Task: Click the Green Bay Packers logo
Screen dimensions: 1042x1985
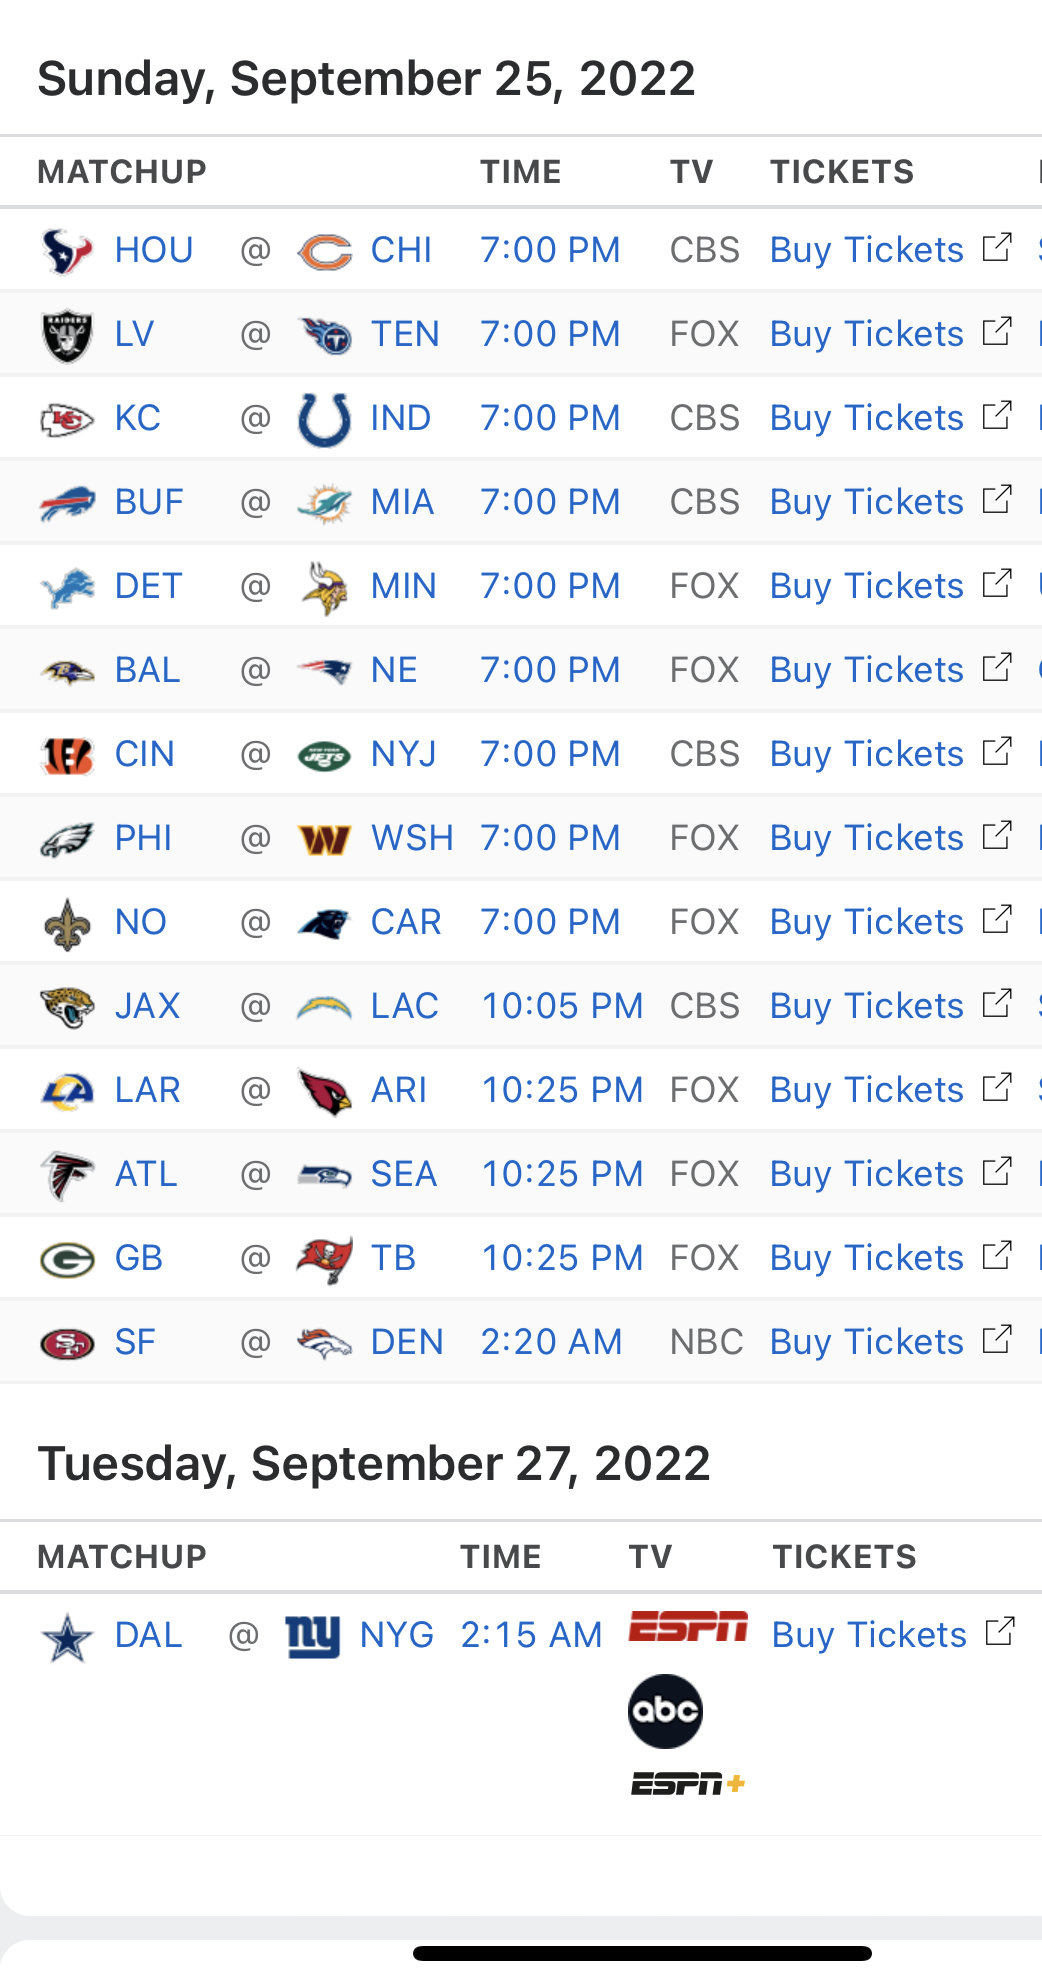Action: coord(67,1258)
